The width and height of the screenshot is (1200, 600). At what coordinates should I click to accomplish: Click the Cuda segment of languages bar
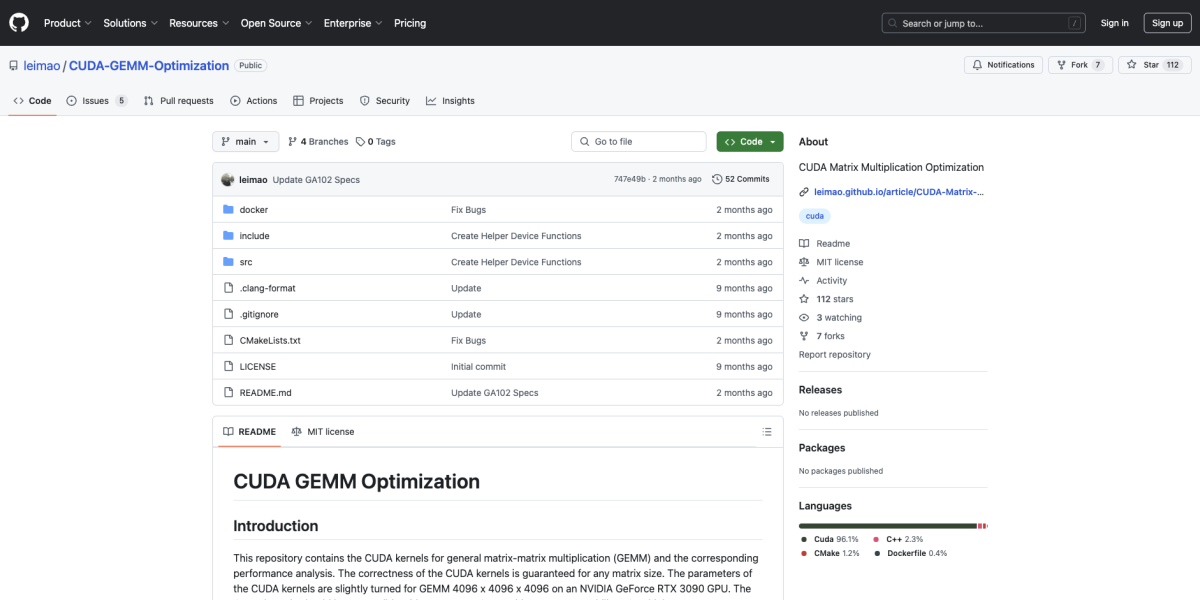point(887,525)
